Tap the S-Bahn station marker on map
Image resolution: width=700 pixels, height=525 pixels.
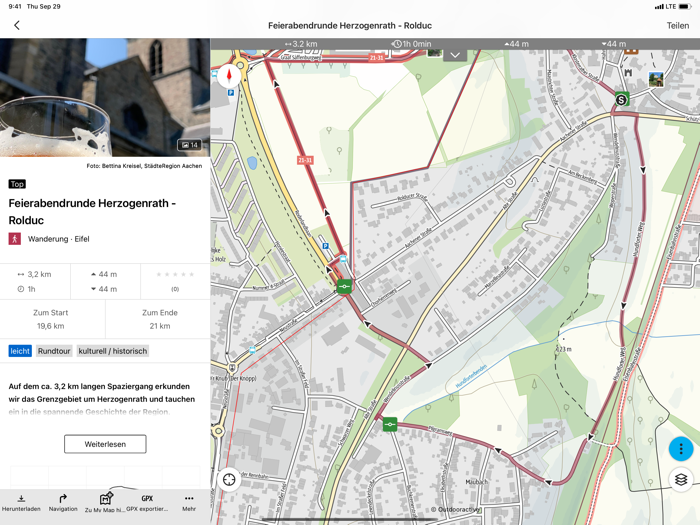point(621,99)
